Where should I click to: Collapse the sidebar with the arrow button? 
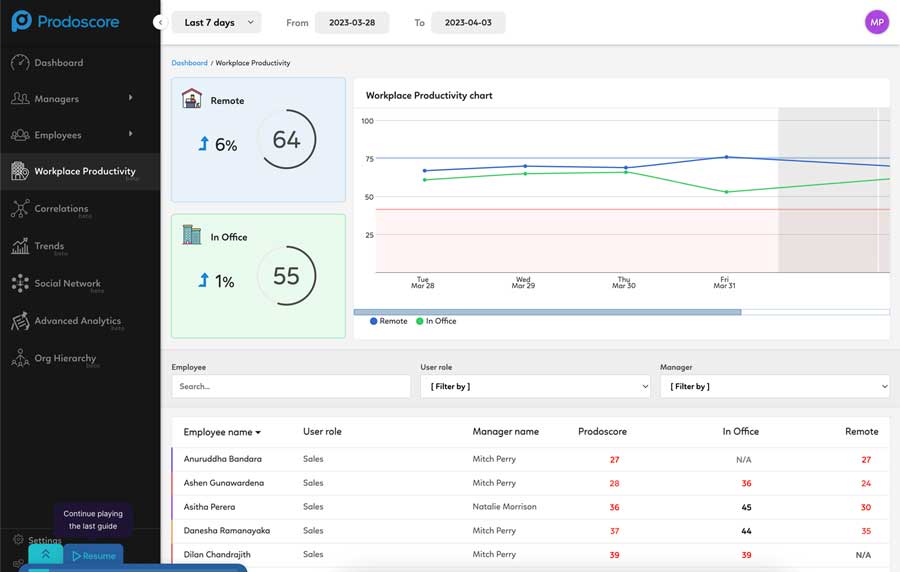point(160,22)
